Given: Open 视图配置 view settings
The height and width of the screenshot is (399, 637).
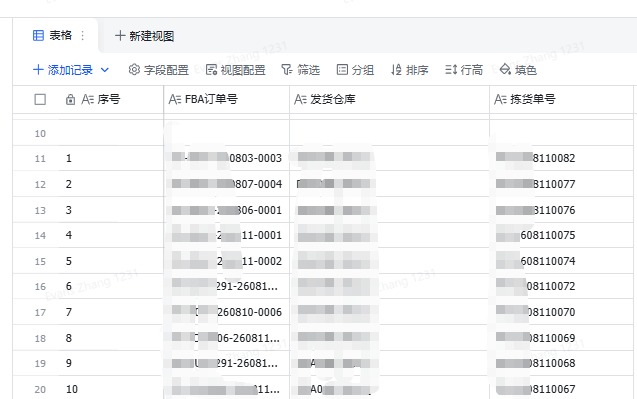Looking at the screenshot, I should [236, 70].
